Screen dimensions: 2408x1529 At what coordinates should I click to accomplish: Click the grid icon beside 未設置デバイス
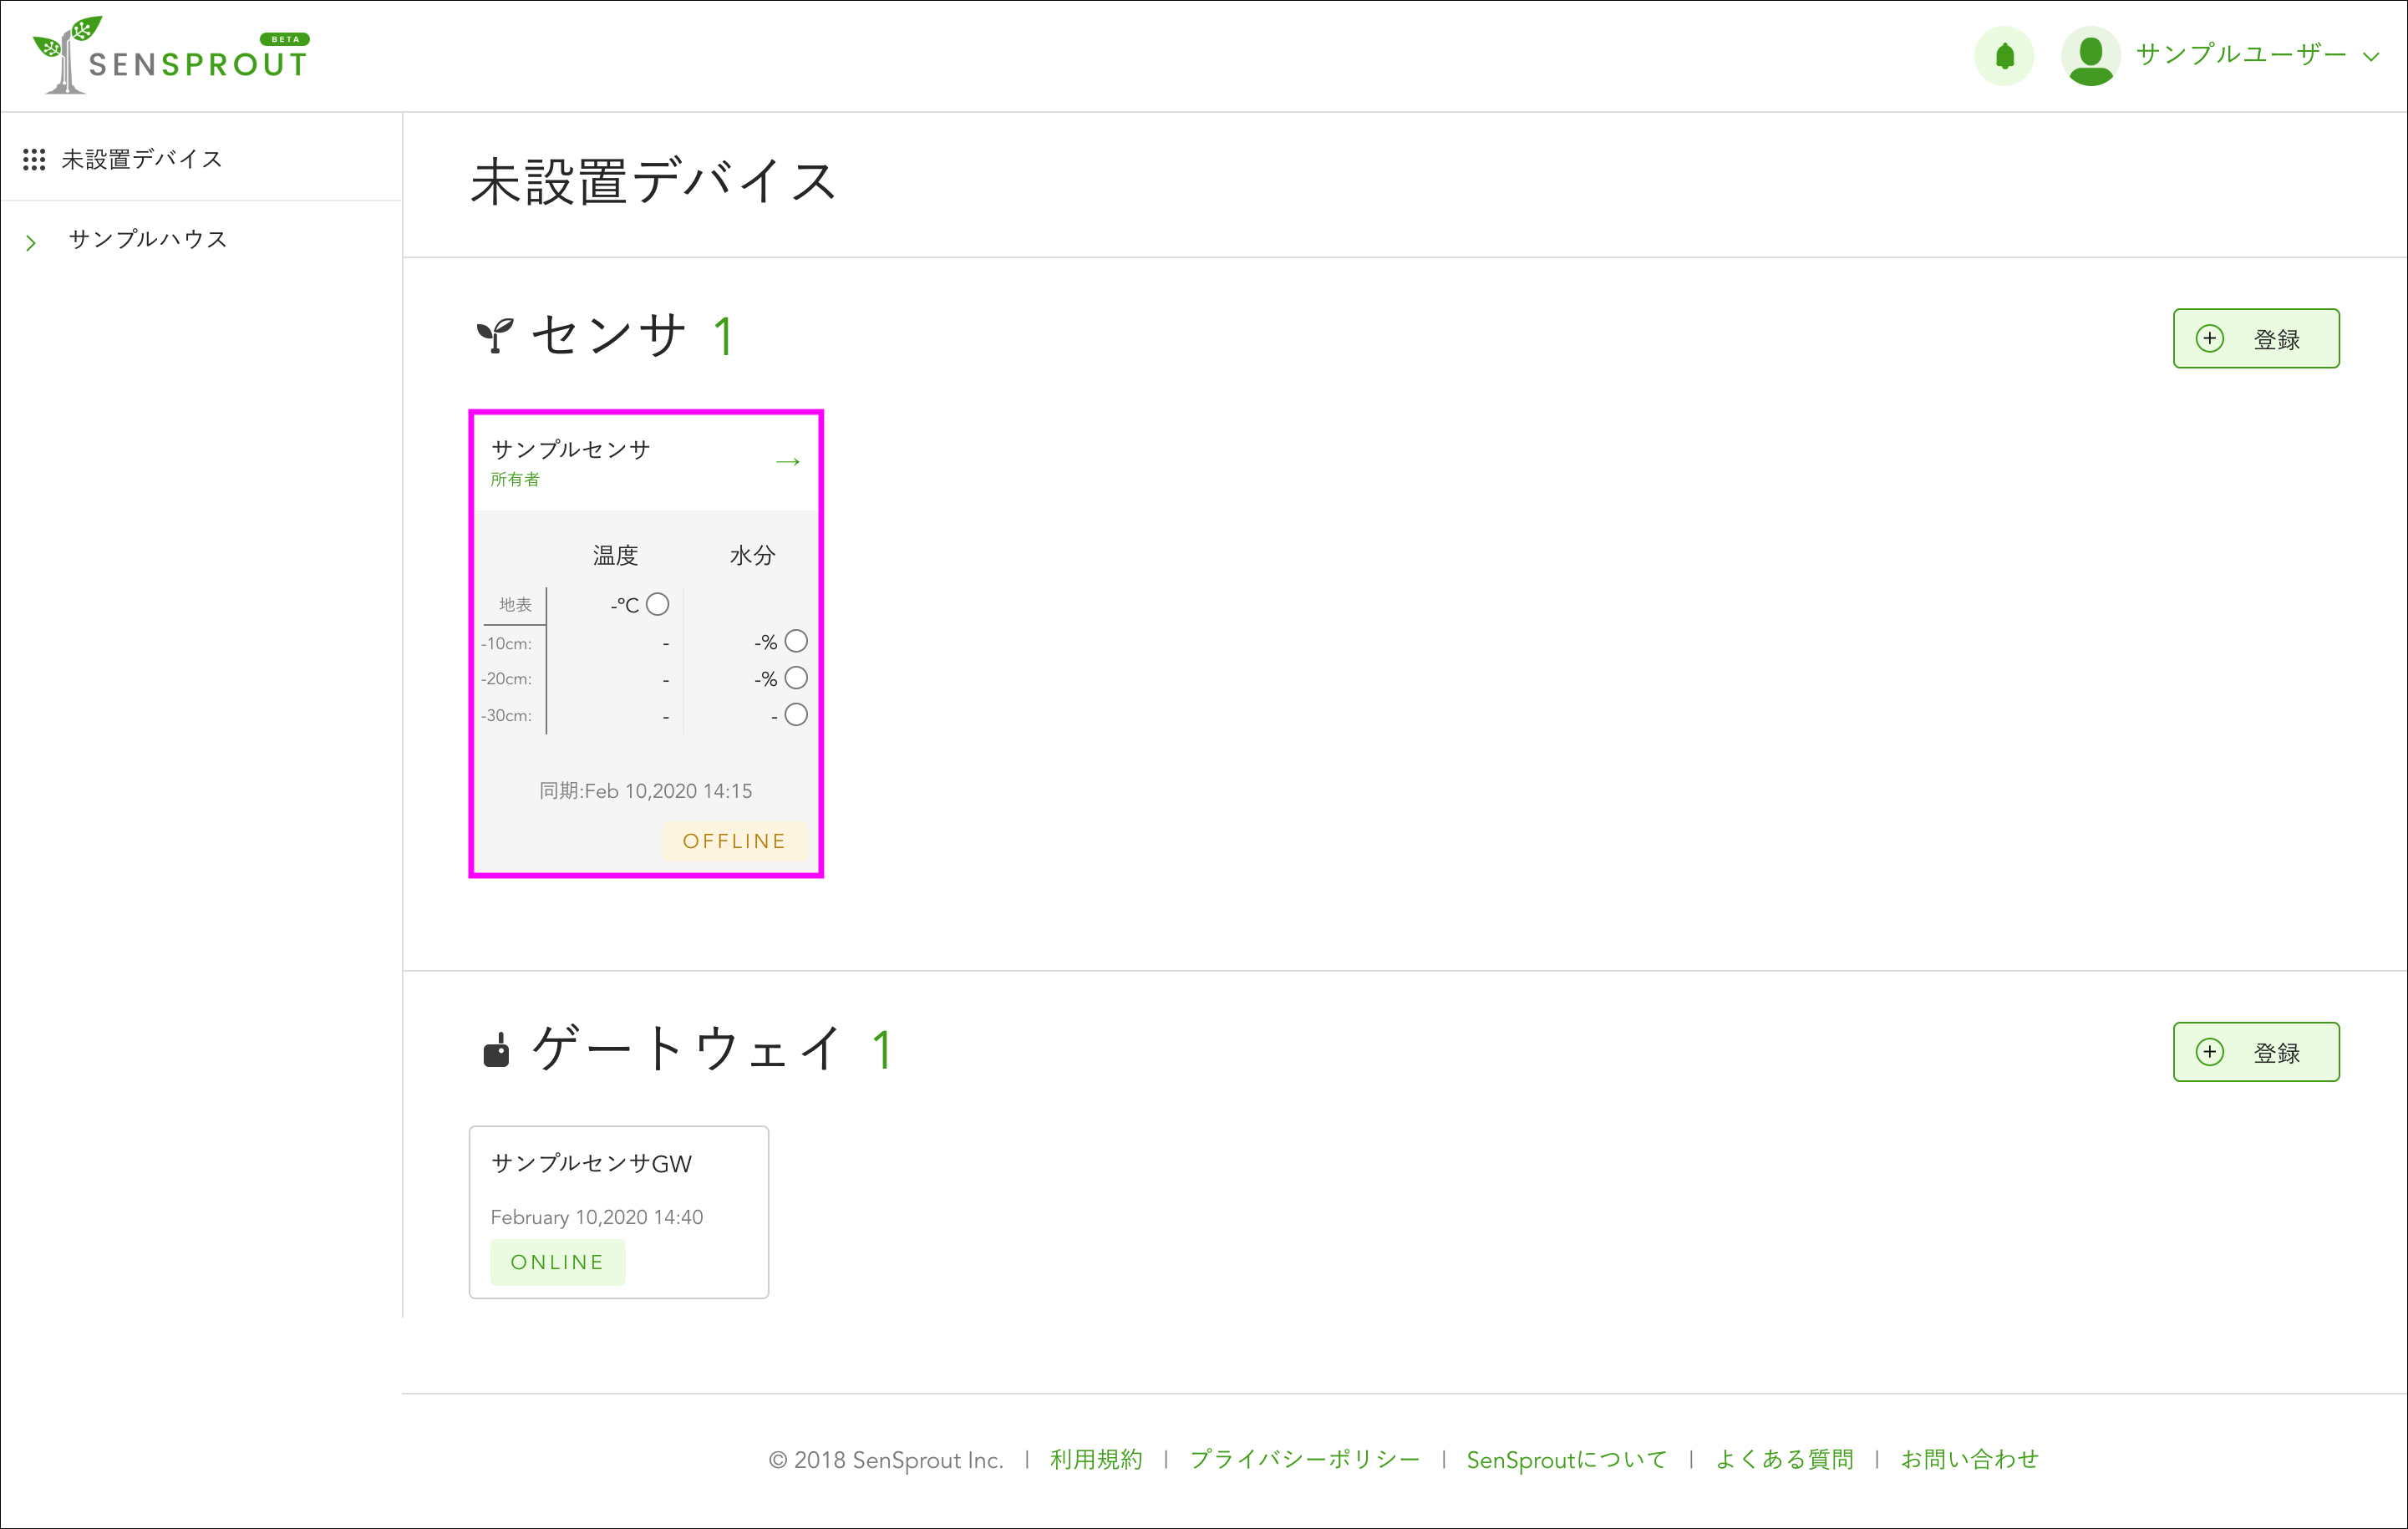pos(34,159)
